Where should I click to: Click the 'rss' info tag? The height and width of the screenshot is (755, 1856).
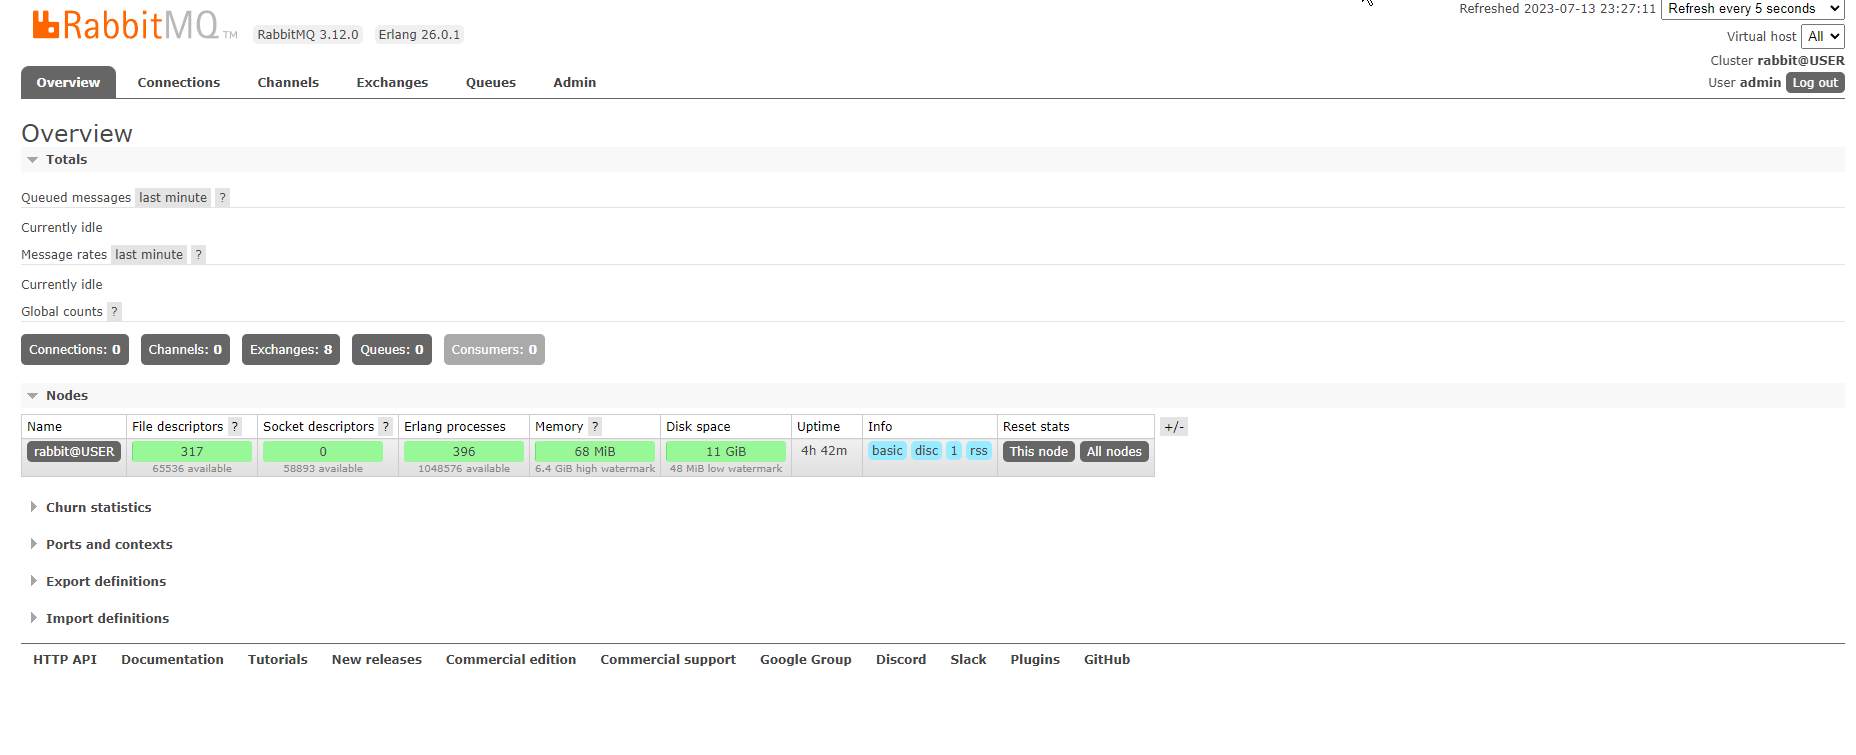979,451
